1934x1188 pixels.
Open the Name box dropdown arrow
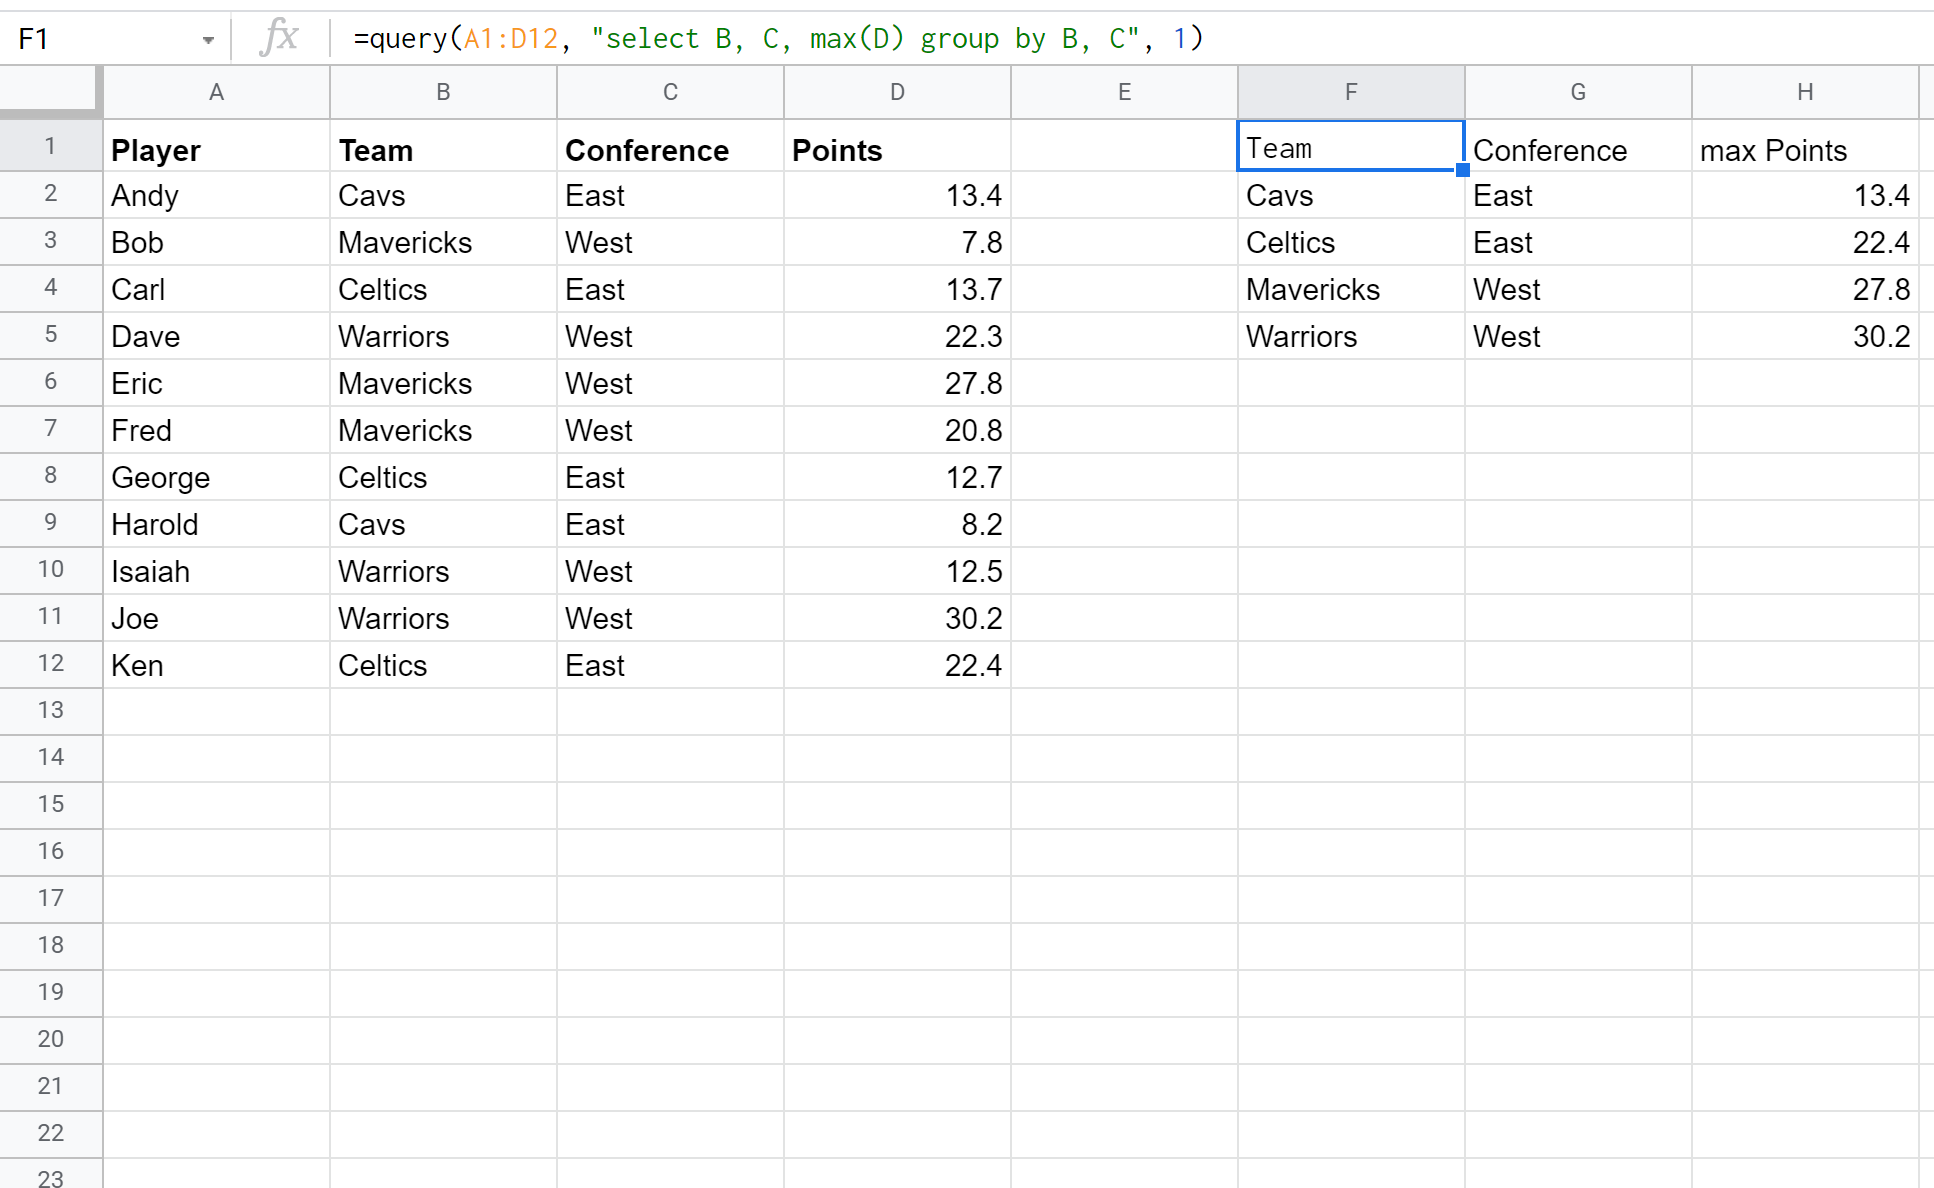(208, 40)
